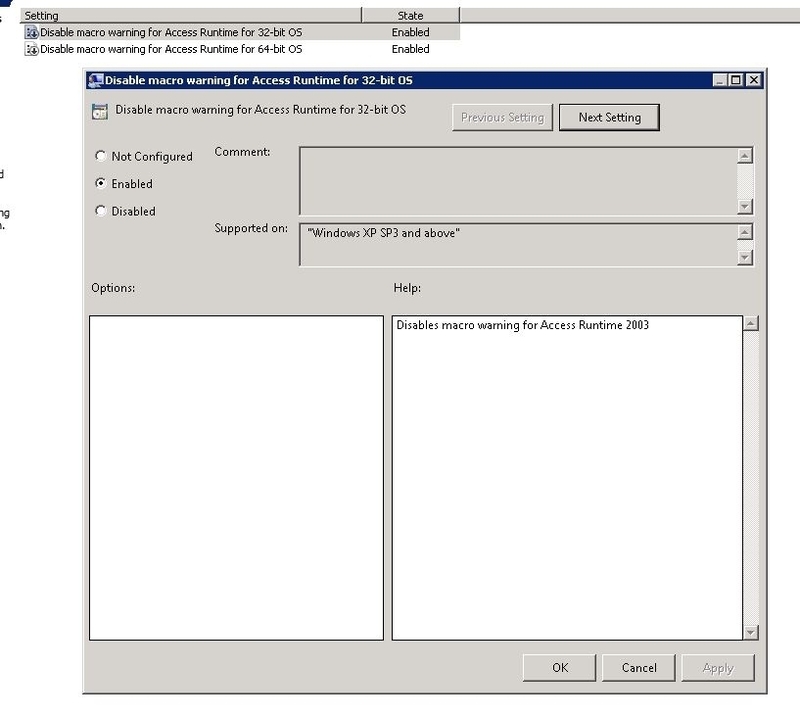Sort the list by the State column header
Viewport: 800px width, 716px height.
[409, 14]
